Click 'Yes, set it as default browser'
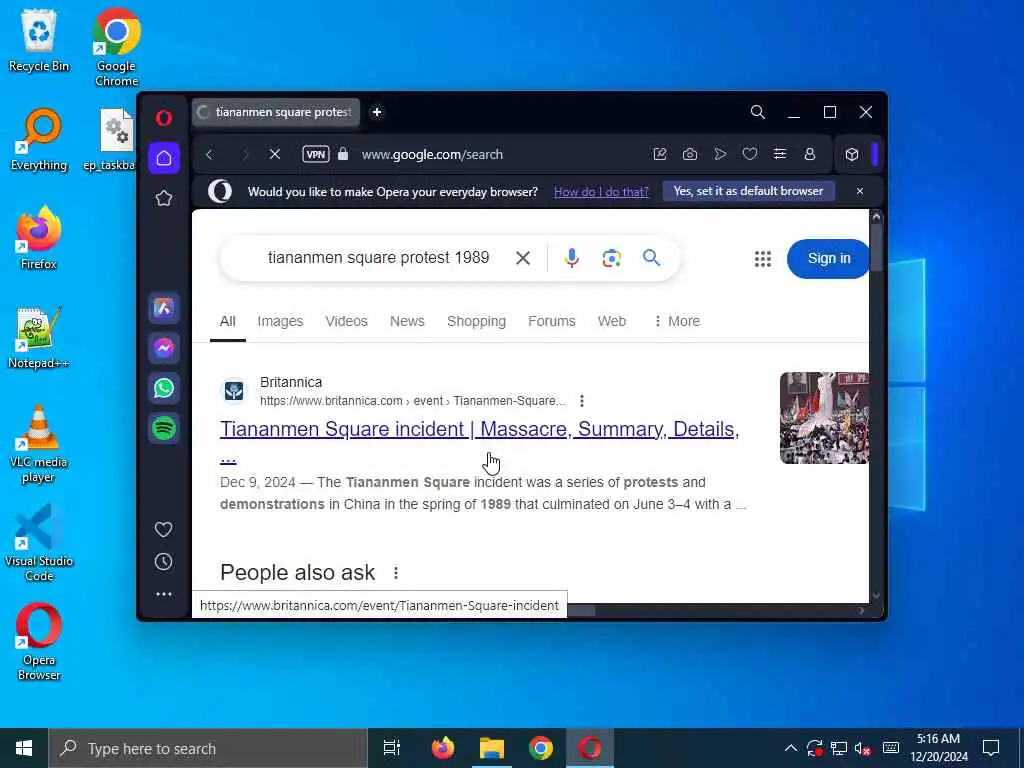The height and width of the screenshot is (768, 1024). 748,191
